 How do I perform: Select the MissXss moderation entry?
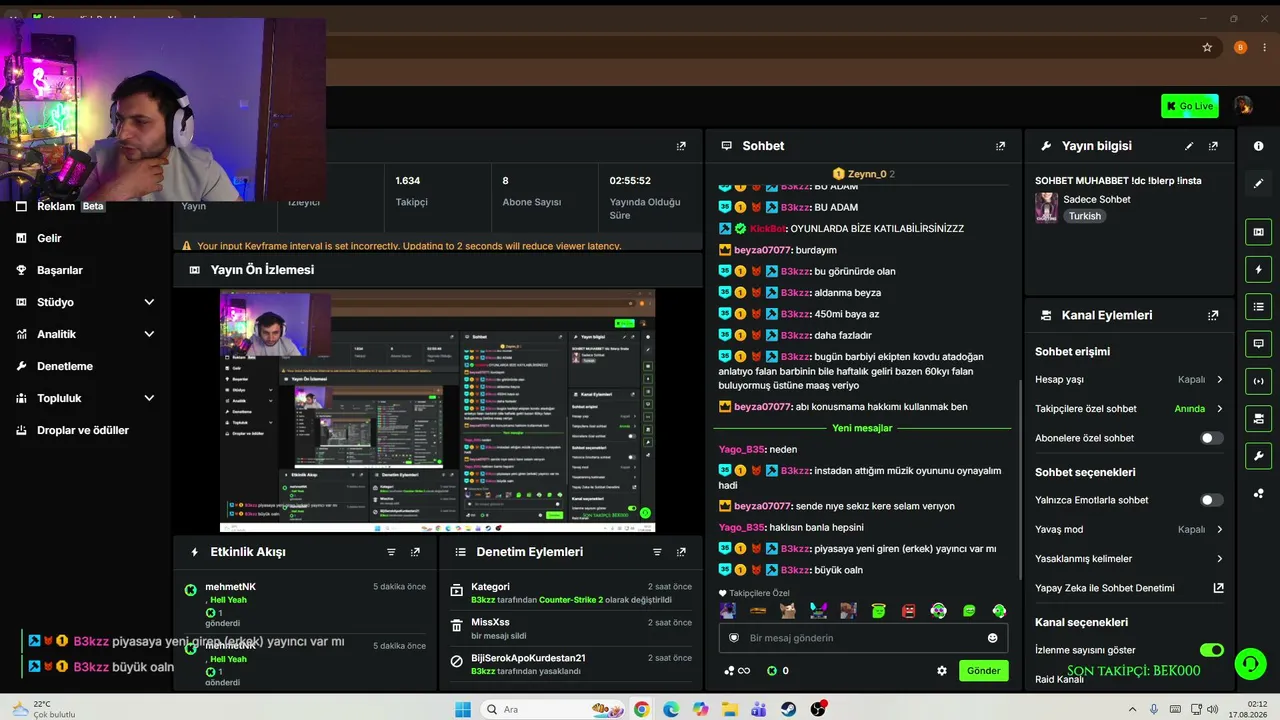coord(570,628)
